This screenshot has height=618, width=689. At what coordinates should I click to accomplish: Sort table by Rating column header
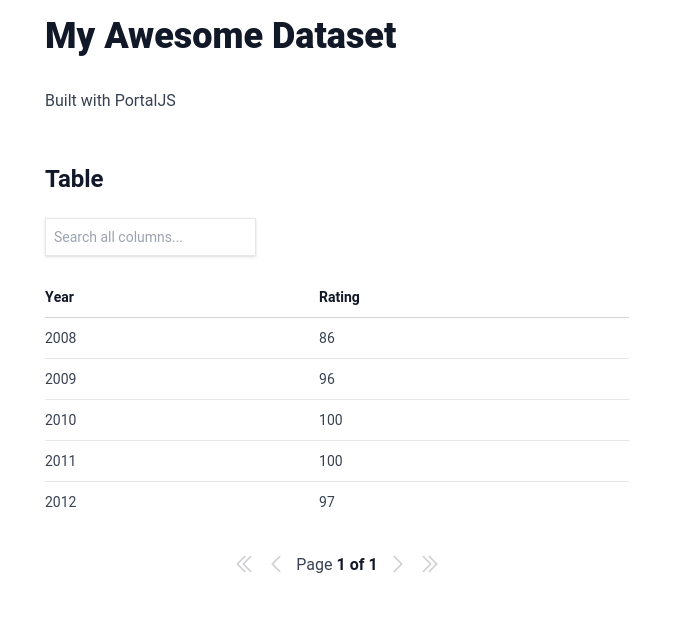(x=339, y=297)
